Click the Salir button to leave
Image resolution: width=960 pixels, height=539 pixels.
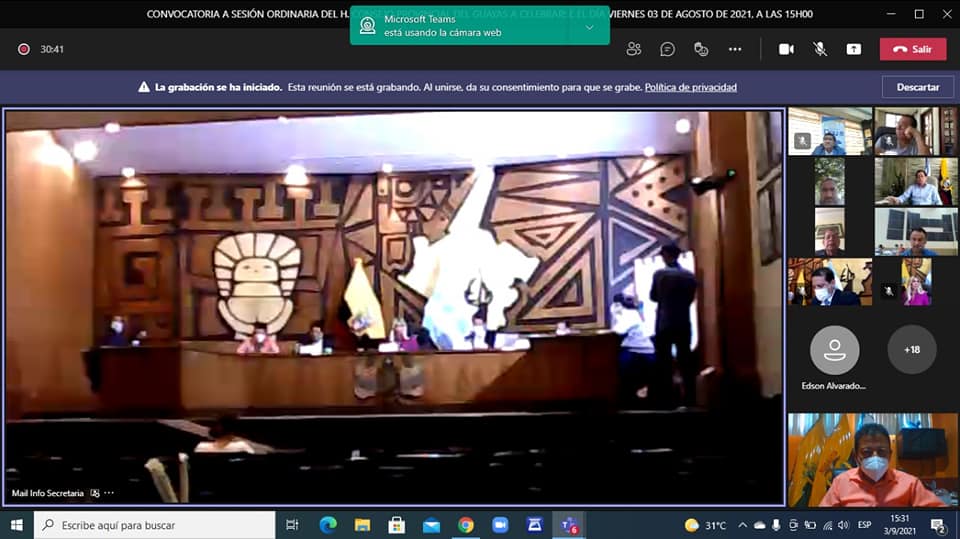point(912,49)
